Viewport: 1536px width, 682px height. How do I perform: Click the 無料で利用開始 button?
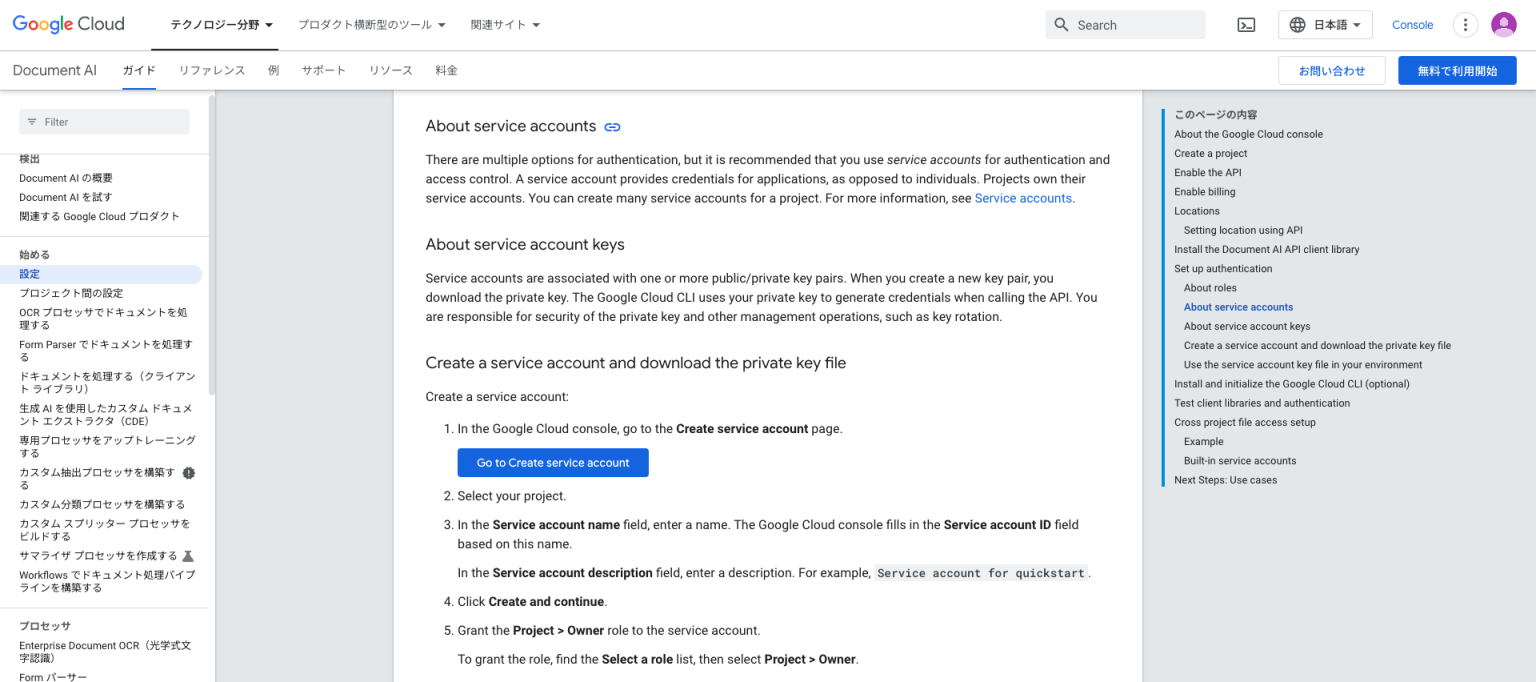1457,71
